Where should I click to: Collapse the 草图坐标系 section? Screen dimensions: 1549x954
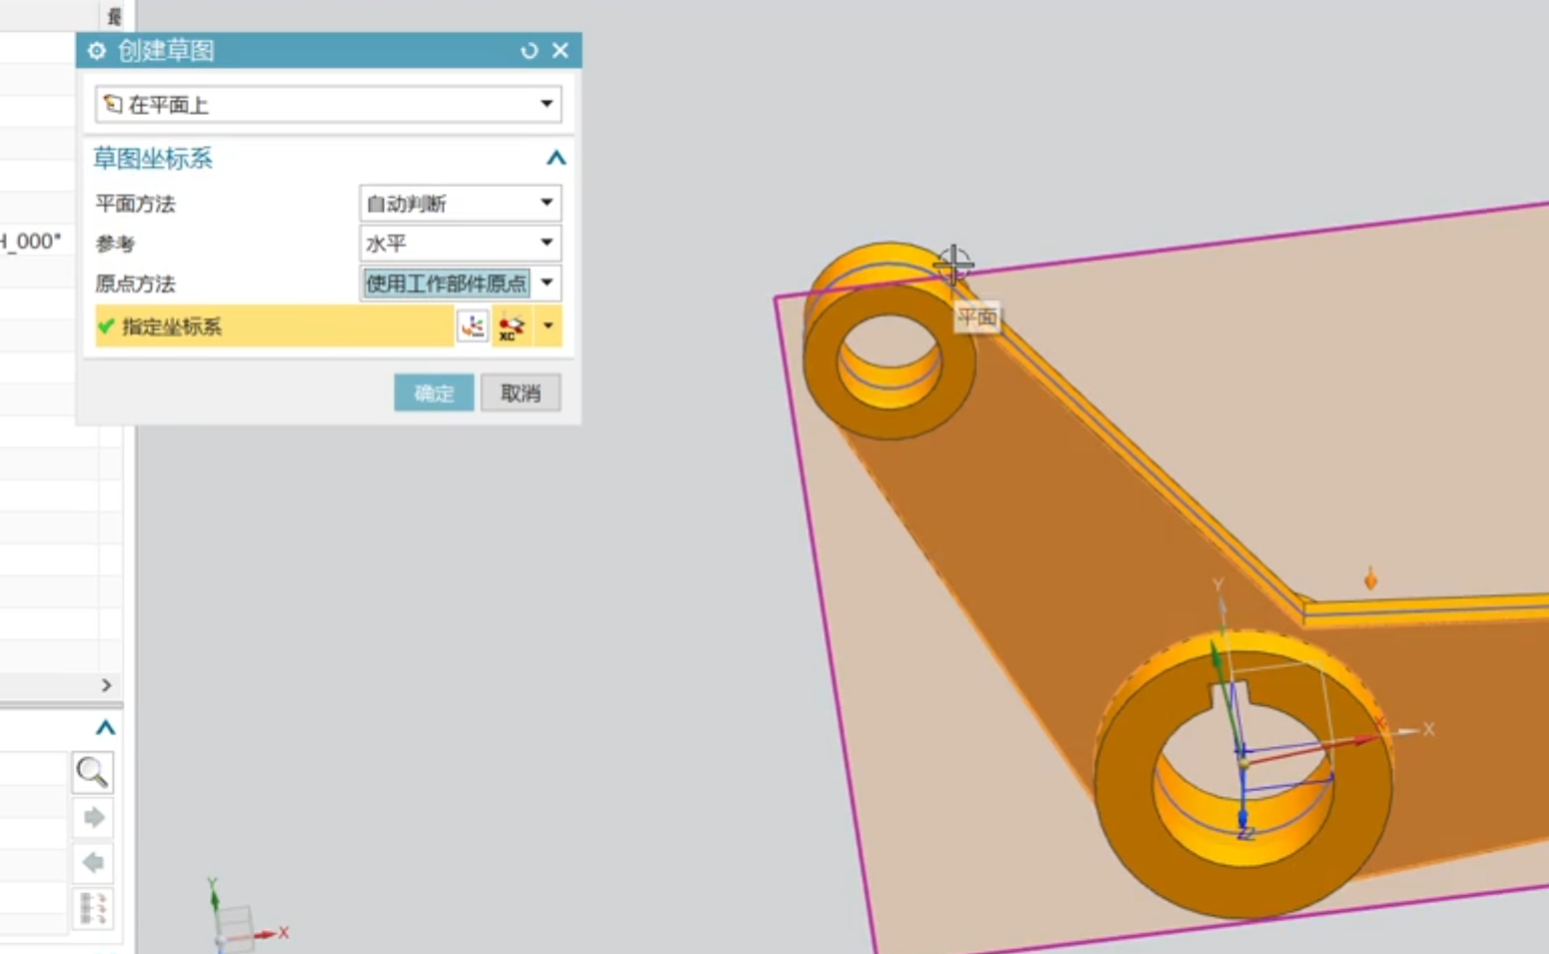pos(556,158)
